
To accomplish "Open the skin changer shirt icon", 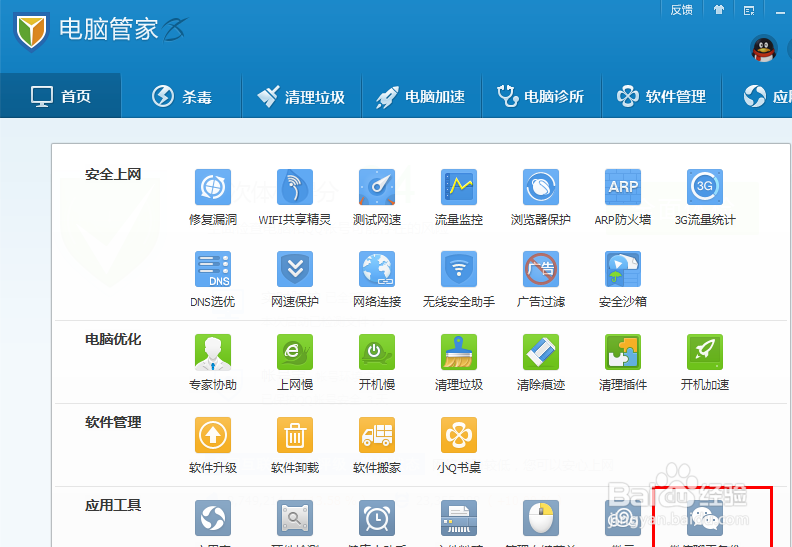I will [x=719, y=10].
